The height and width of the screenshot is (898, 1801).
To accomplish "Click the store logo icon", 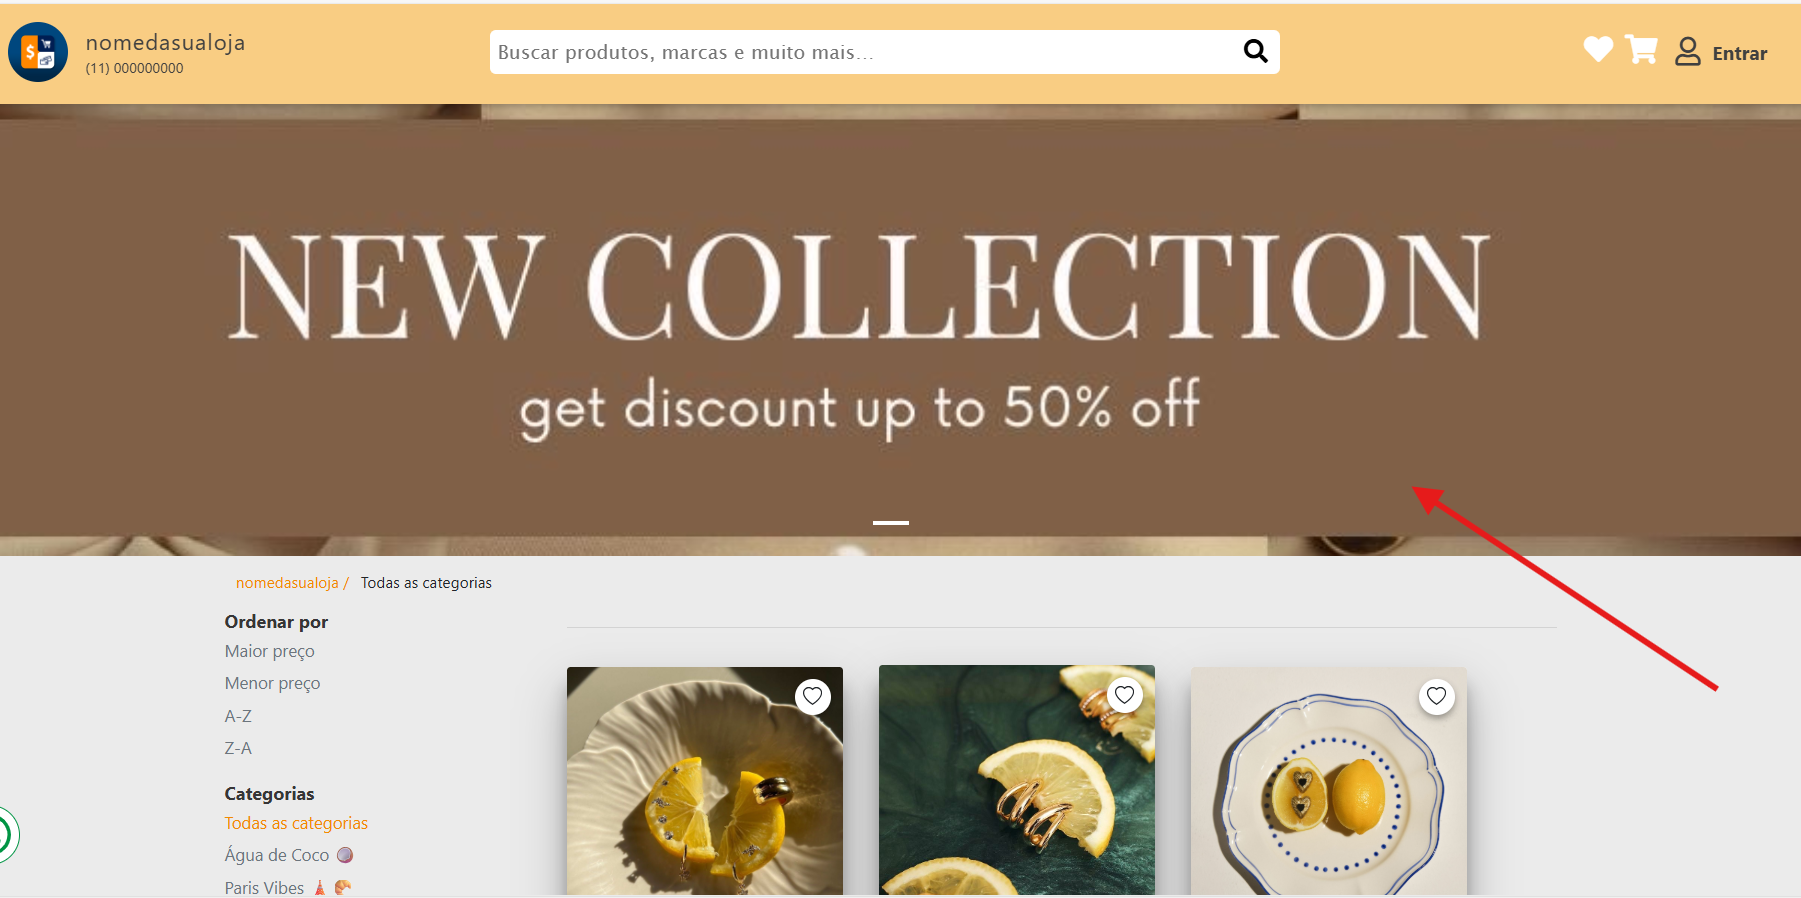I will pos(38,52).
